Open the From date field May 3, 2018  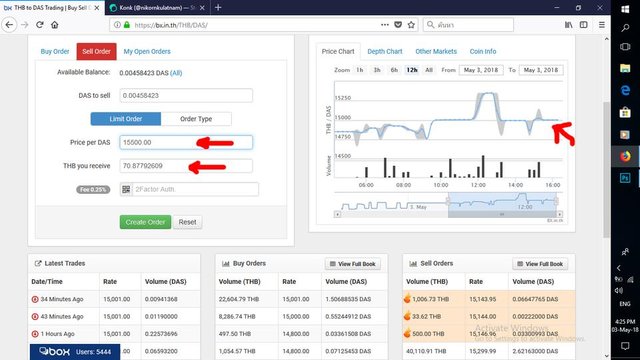(x=481, y=70)
